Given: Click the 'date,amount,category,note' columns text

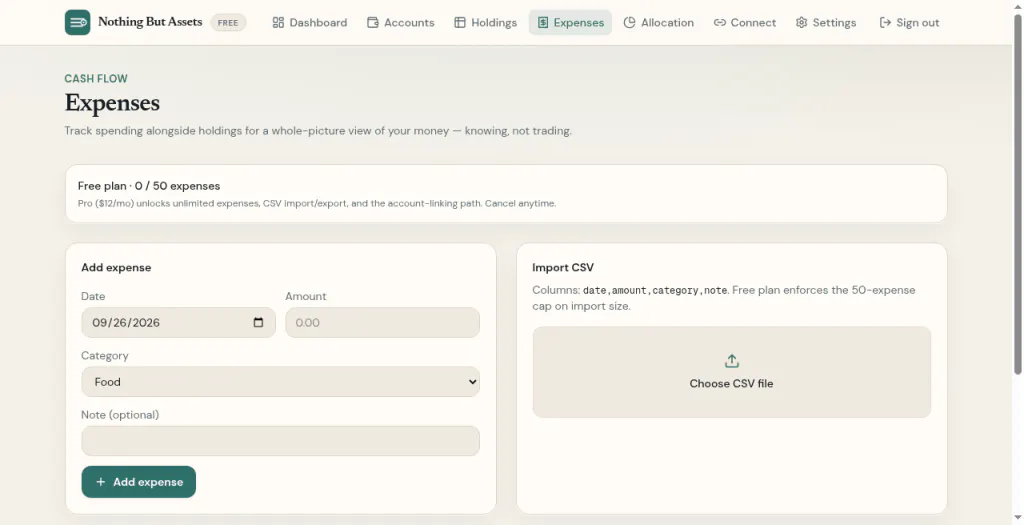Looking at the screenshot, I should click(x=655, y=291).
